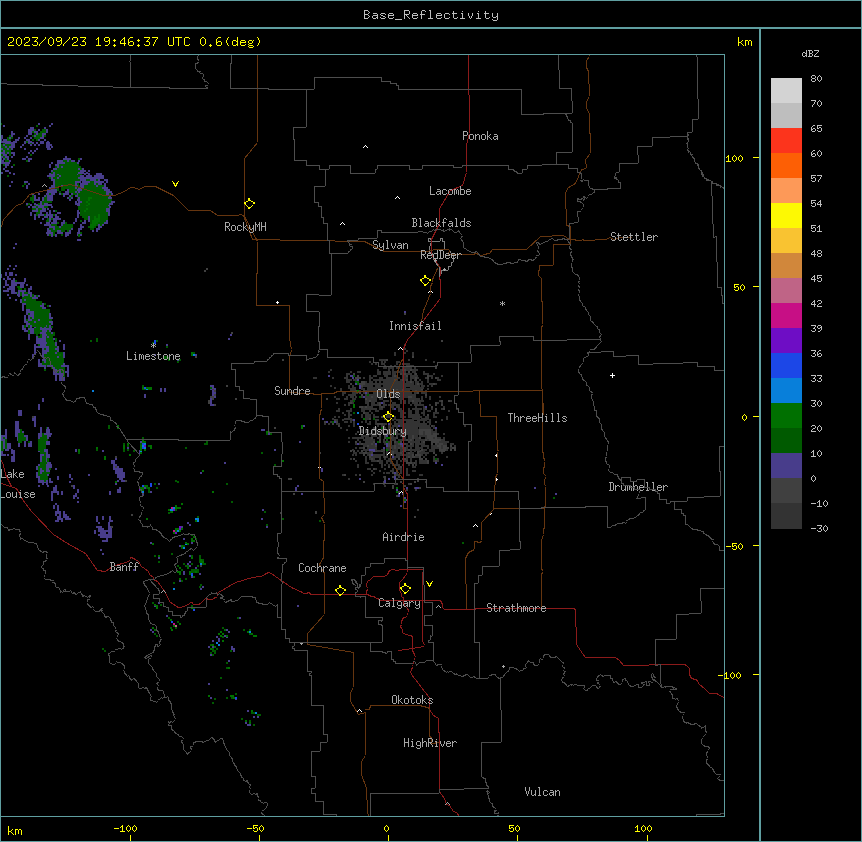This screenshot has width=862, height=842.
Task: Click the light gray 70-80 dBZ swatch
Action: coord(786,91)
